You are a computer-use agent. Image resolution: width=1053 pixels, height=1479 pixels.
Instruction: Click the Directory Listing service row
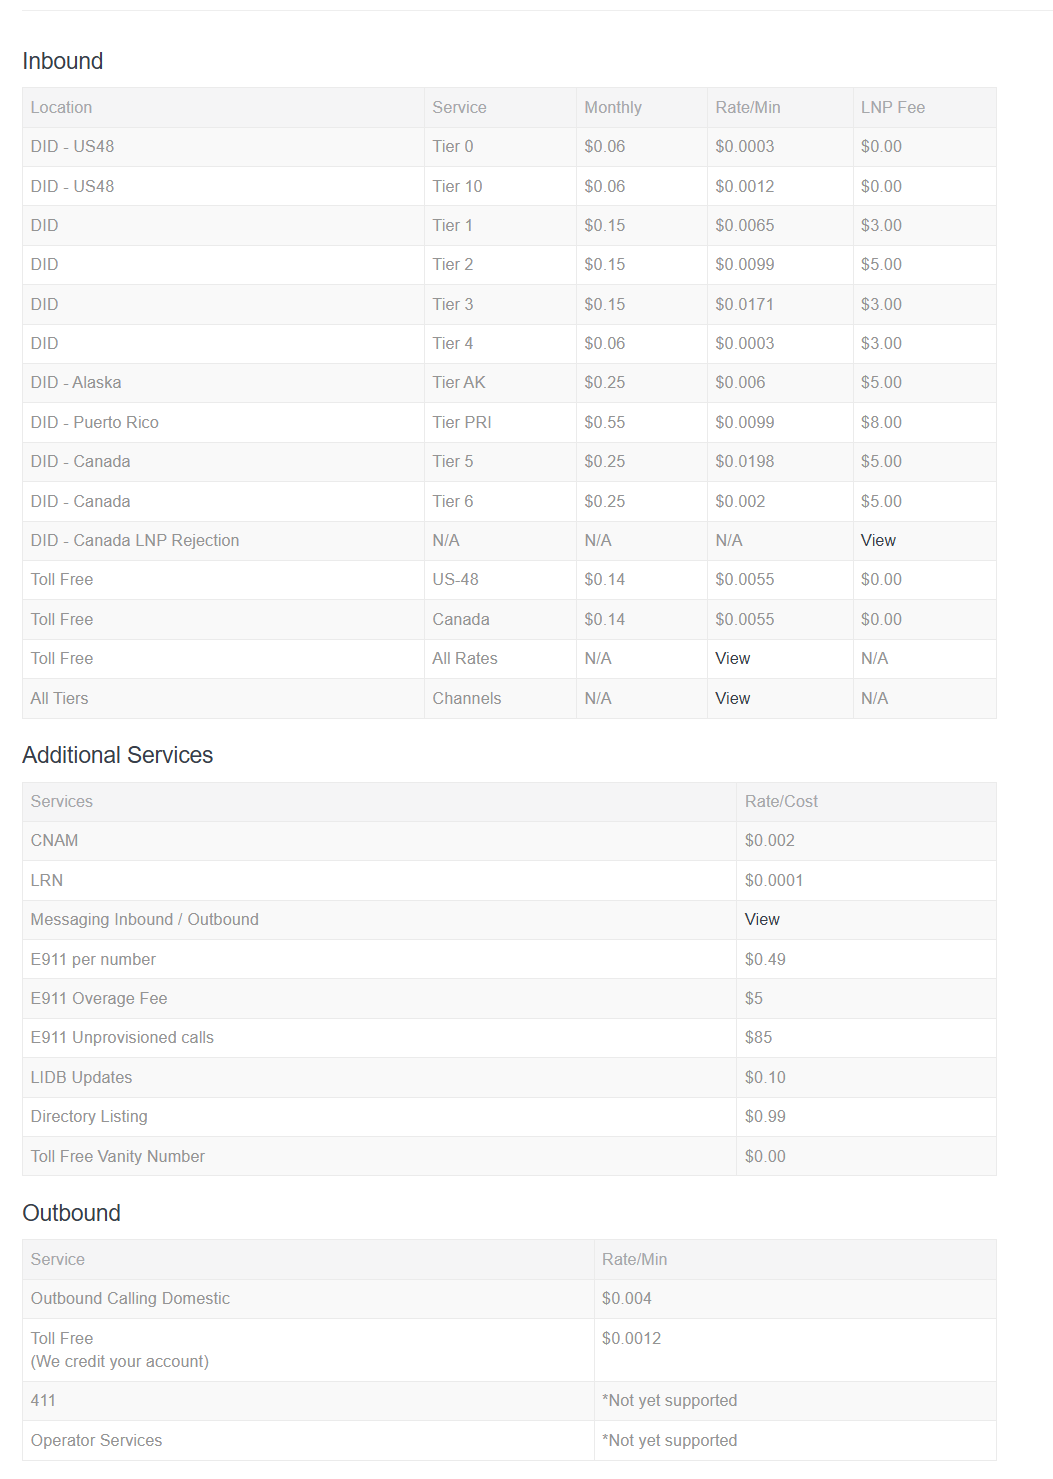click(x=509, y=1116)
